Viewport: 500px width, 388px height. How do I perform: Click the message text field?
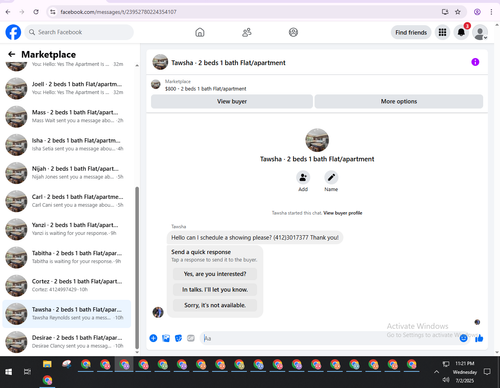330,338
